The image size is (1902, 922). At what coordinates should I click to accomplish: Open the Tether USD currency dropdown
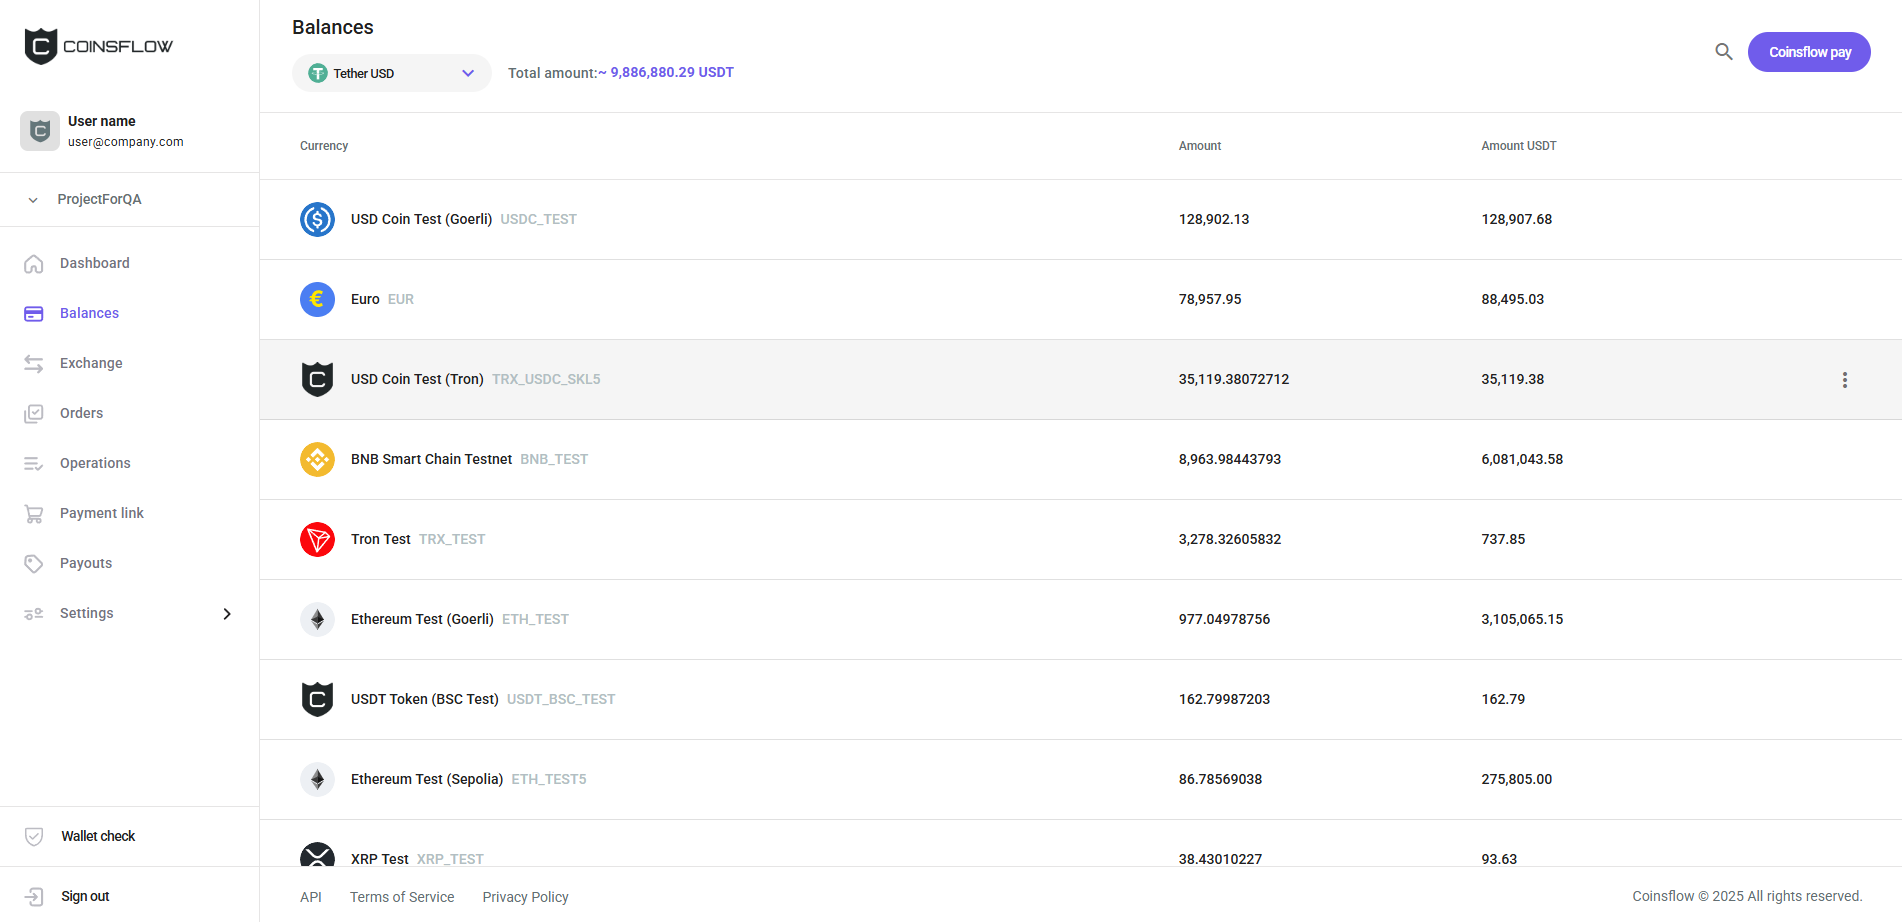point(391,73)
